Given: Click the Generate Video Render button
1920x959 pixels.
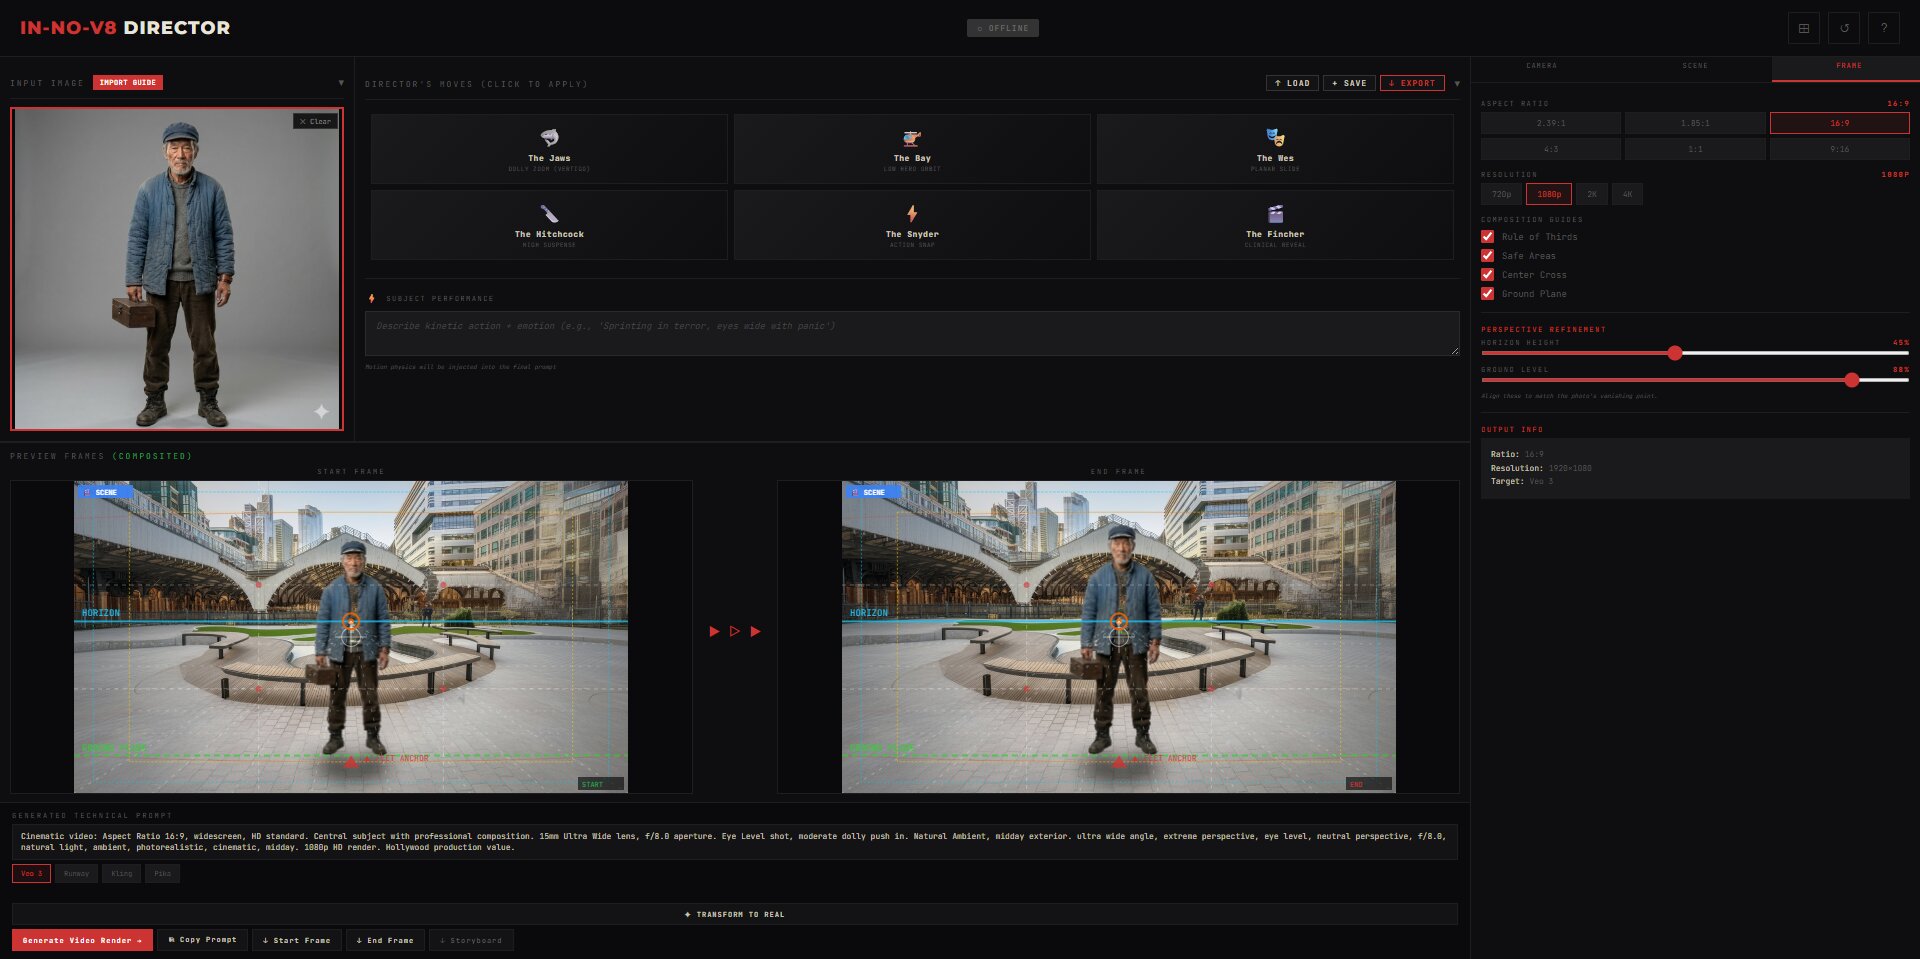Looking at the screenshot, I should [x=82, y=940].
